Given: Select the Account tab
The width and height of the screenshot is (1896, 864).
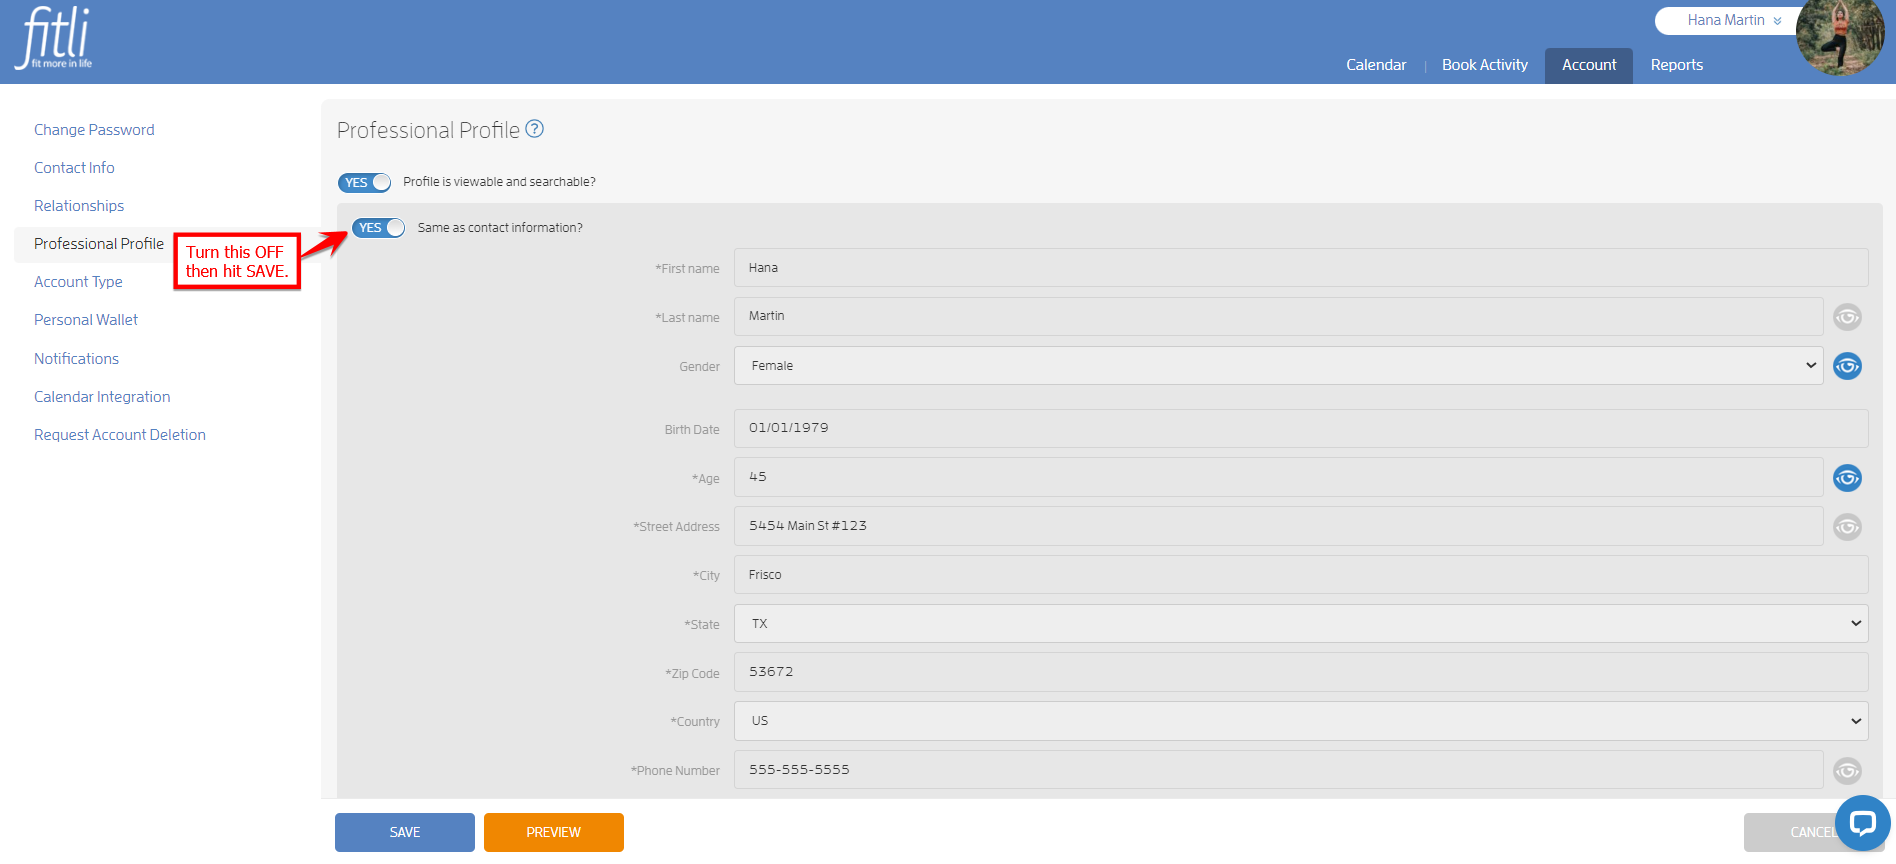Looking at the screenshot, I should click(1589, 65).
